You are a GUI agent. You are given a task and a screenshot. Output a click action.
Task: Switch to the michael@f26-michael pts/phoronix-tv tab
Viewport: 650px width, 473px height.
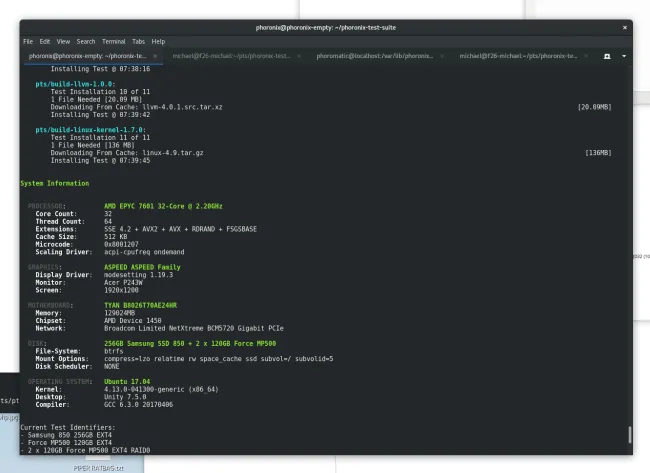pyautogui.click(x=517, y=56)
